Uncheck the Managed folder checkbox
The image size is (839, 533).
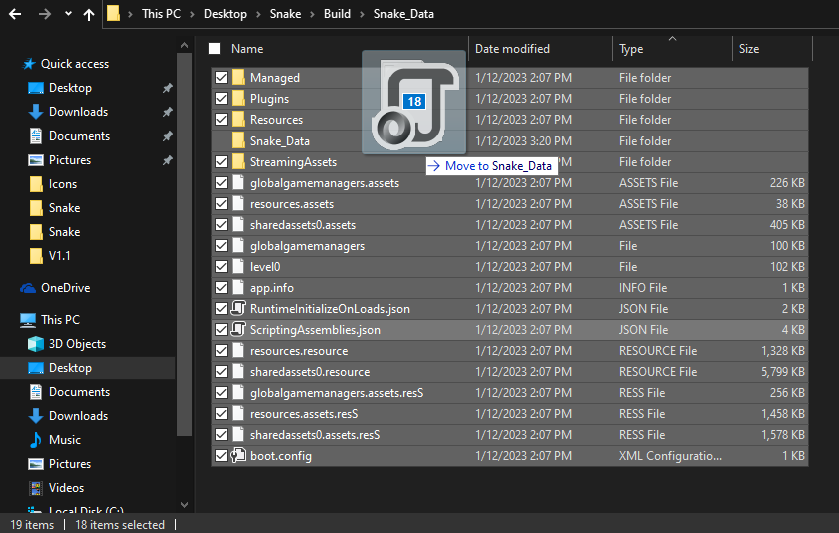click(x=222, y=78)
